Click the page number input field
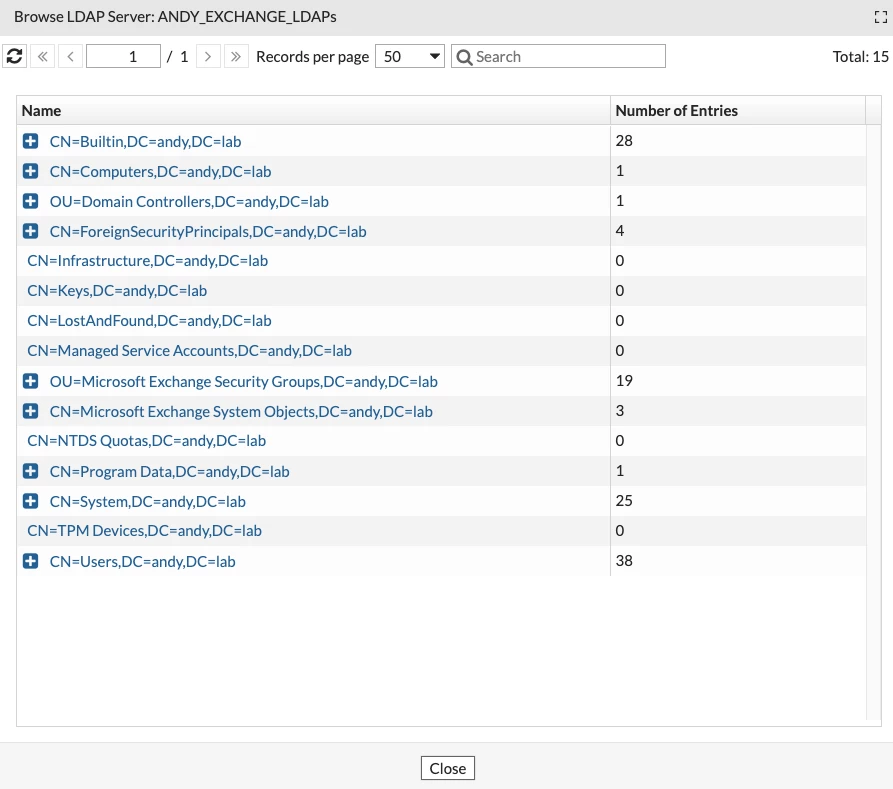Image resolution: width=893 pixels, height=789 pixels. pyautogui.click(x=123, y=56)
